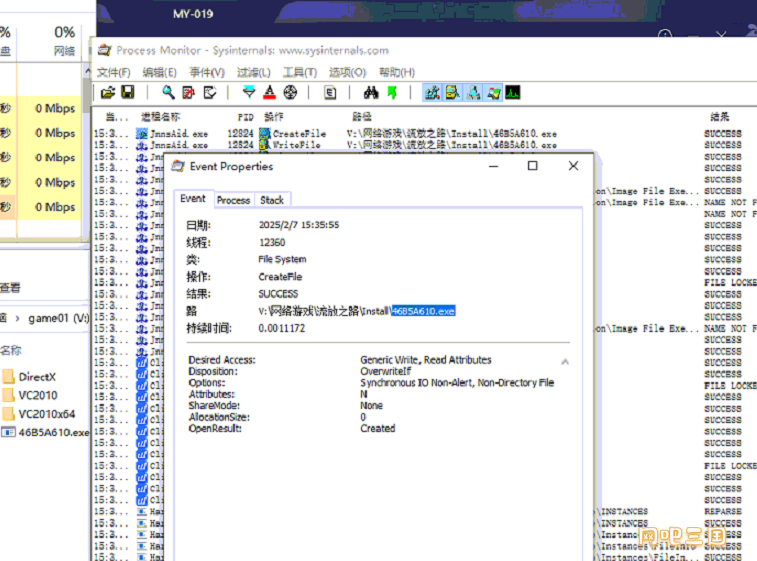Image resolution: width=757 pixels, height=561 pixels.
Task: Toggle event capture with the magnifier icon
Action: pyautogui.click(x=168, y=92)
